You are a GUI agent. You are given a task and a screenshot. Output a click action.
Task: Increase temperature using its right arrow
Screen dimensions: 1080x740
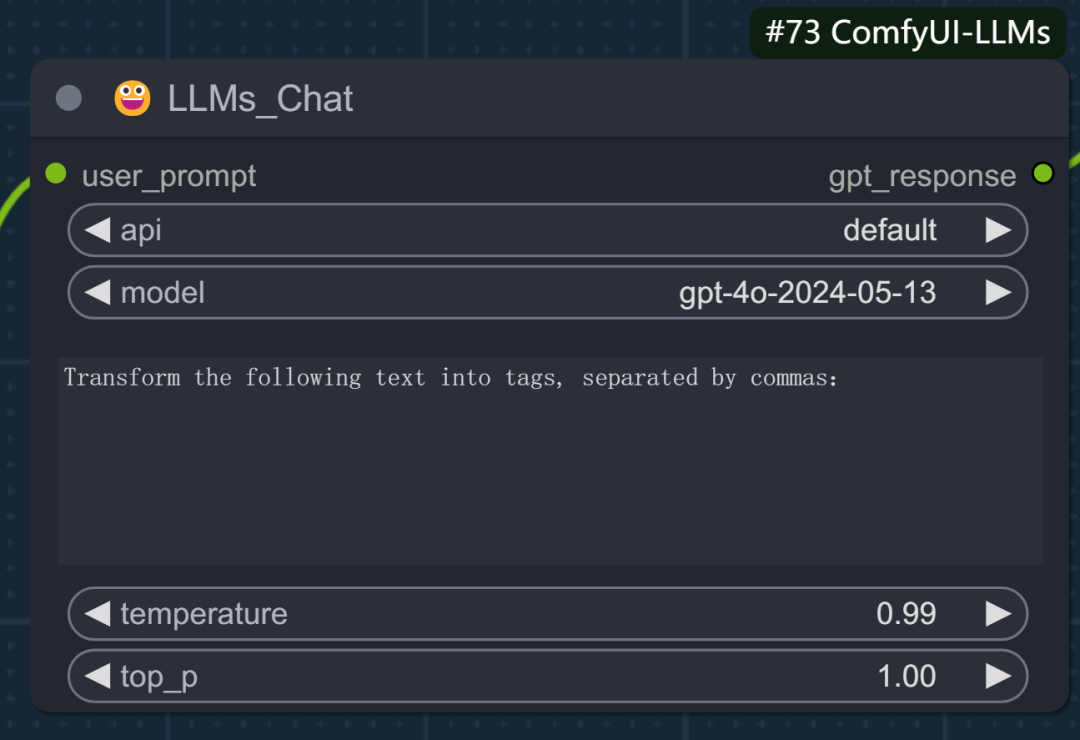pyautogui.click(x=998, y=613)
